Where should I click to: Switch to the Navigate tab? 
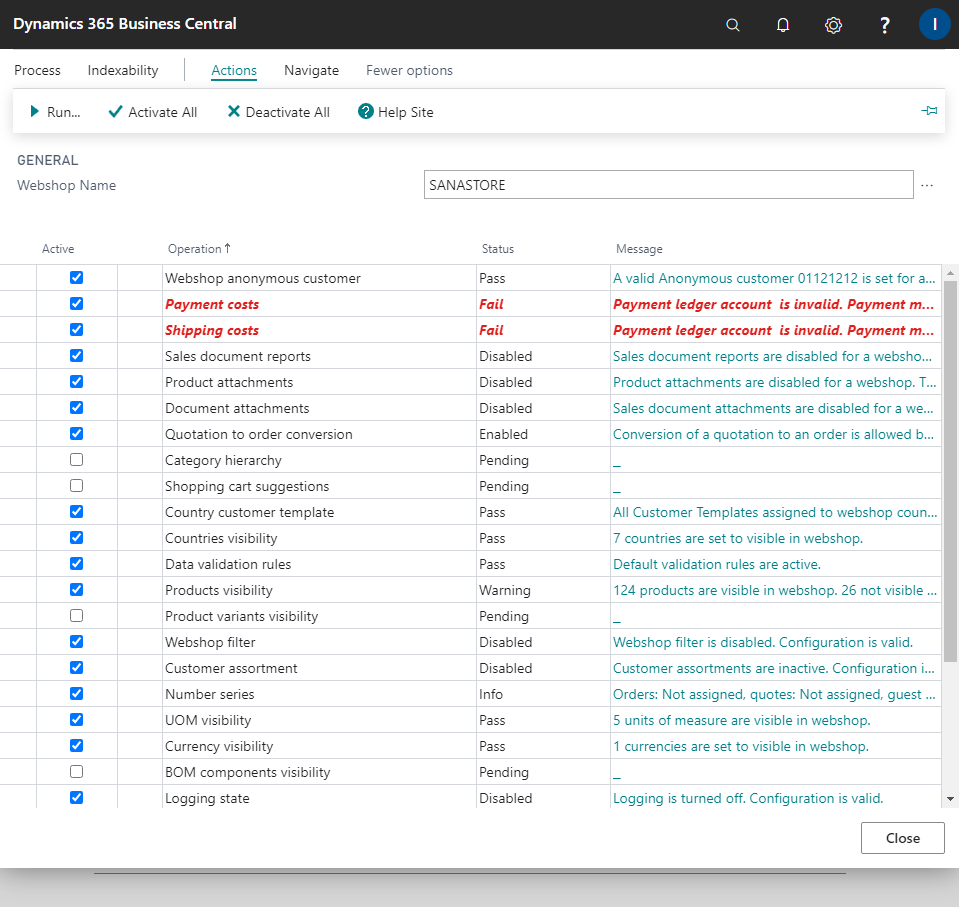pyautogui.click(x=311, y=70)
